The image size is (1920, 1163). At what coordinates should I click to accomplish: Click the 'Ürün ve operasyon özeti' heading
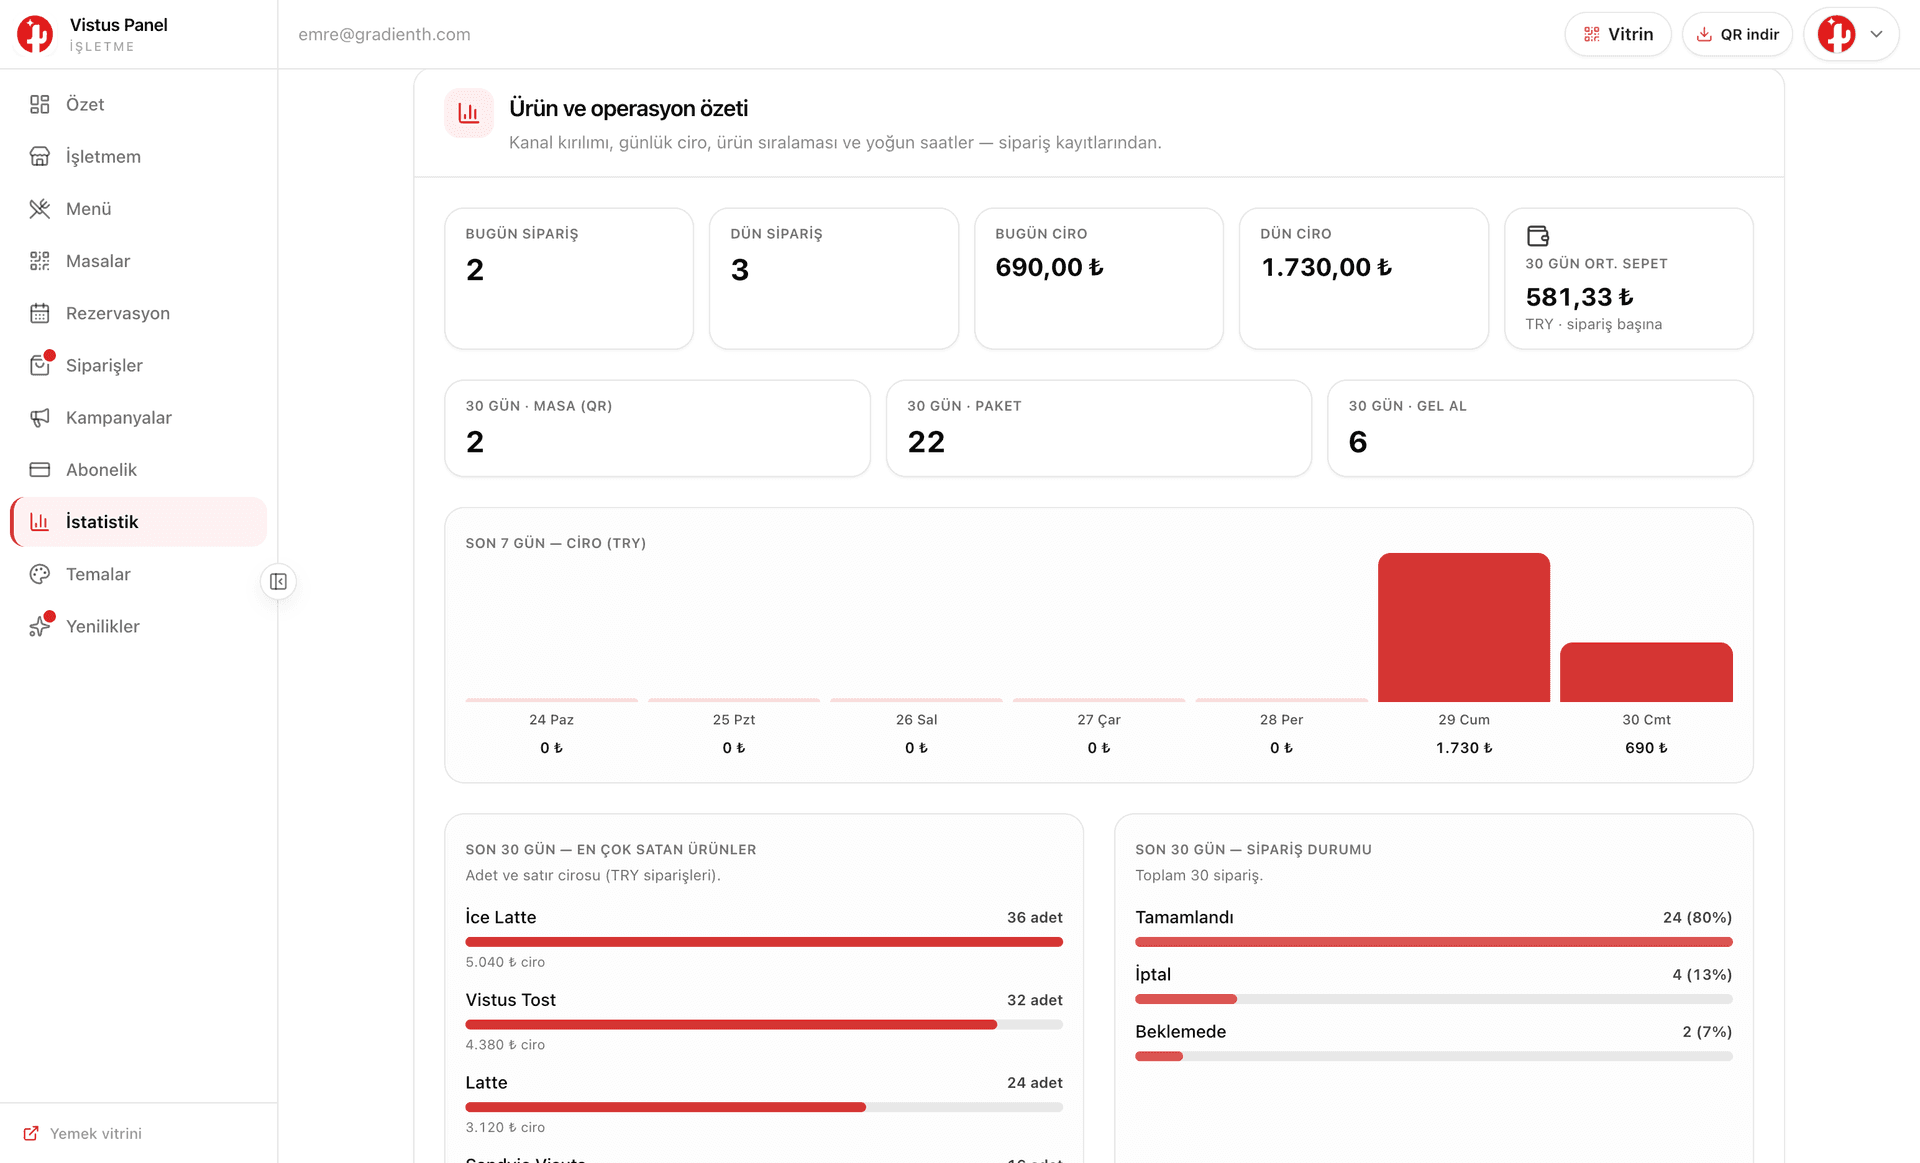(629, 108)
